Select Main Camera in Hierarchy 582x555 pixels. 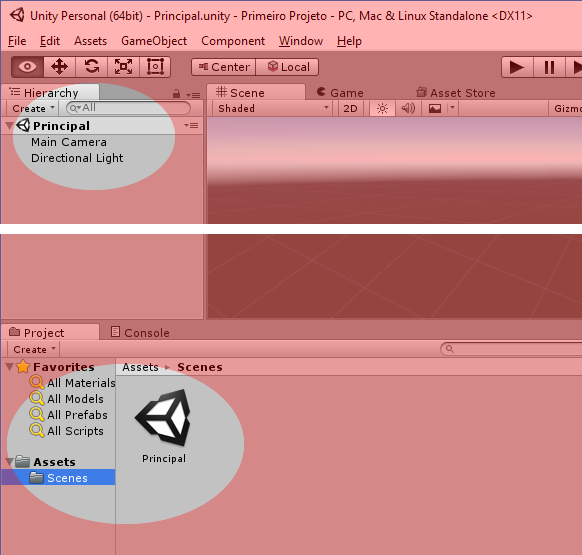point(69,142)
